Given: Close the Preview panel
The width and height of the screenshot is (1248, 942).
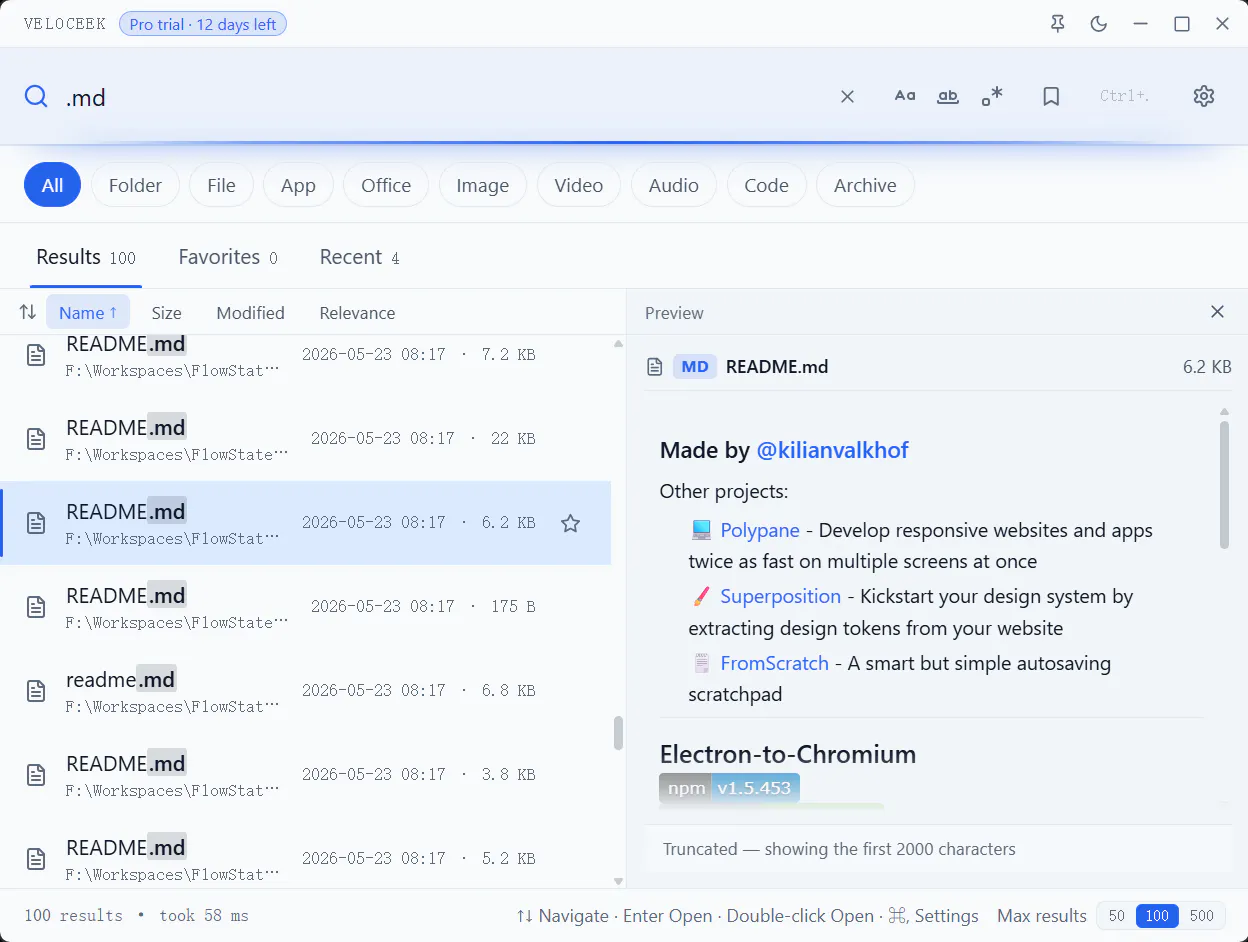Looking at the screenshot, I should (1217, 312).
